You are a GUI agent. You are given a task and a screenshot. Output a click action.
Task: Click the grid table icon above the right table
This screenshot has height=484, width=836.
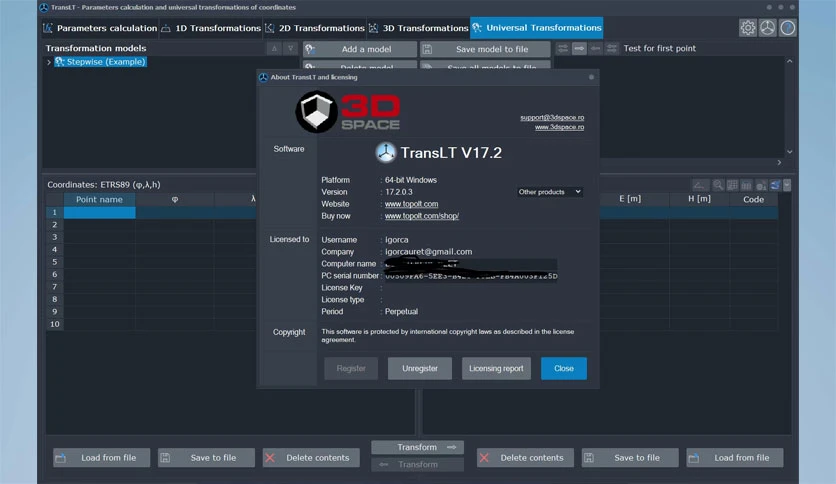(733, 185)
